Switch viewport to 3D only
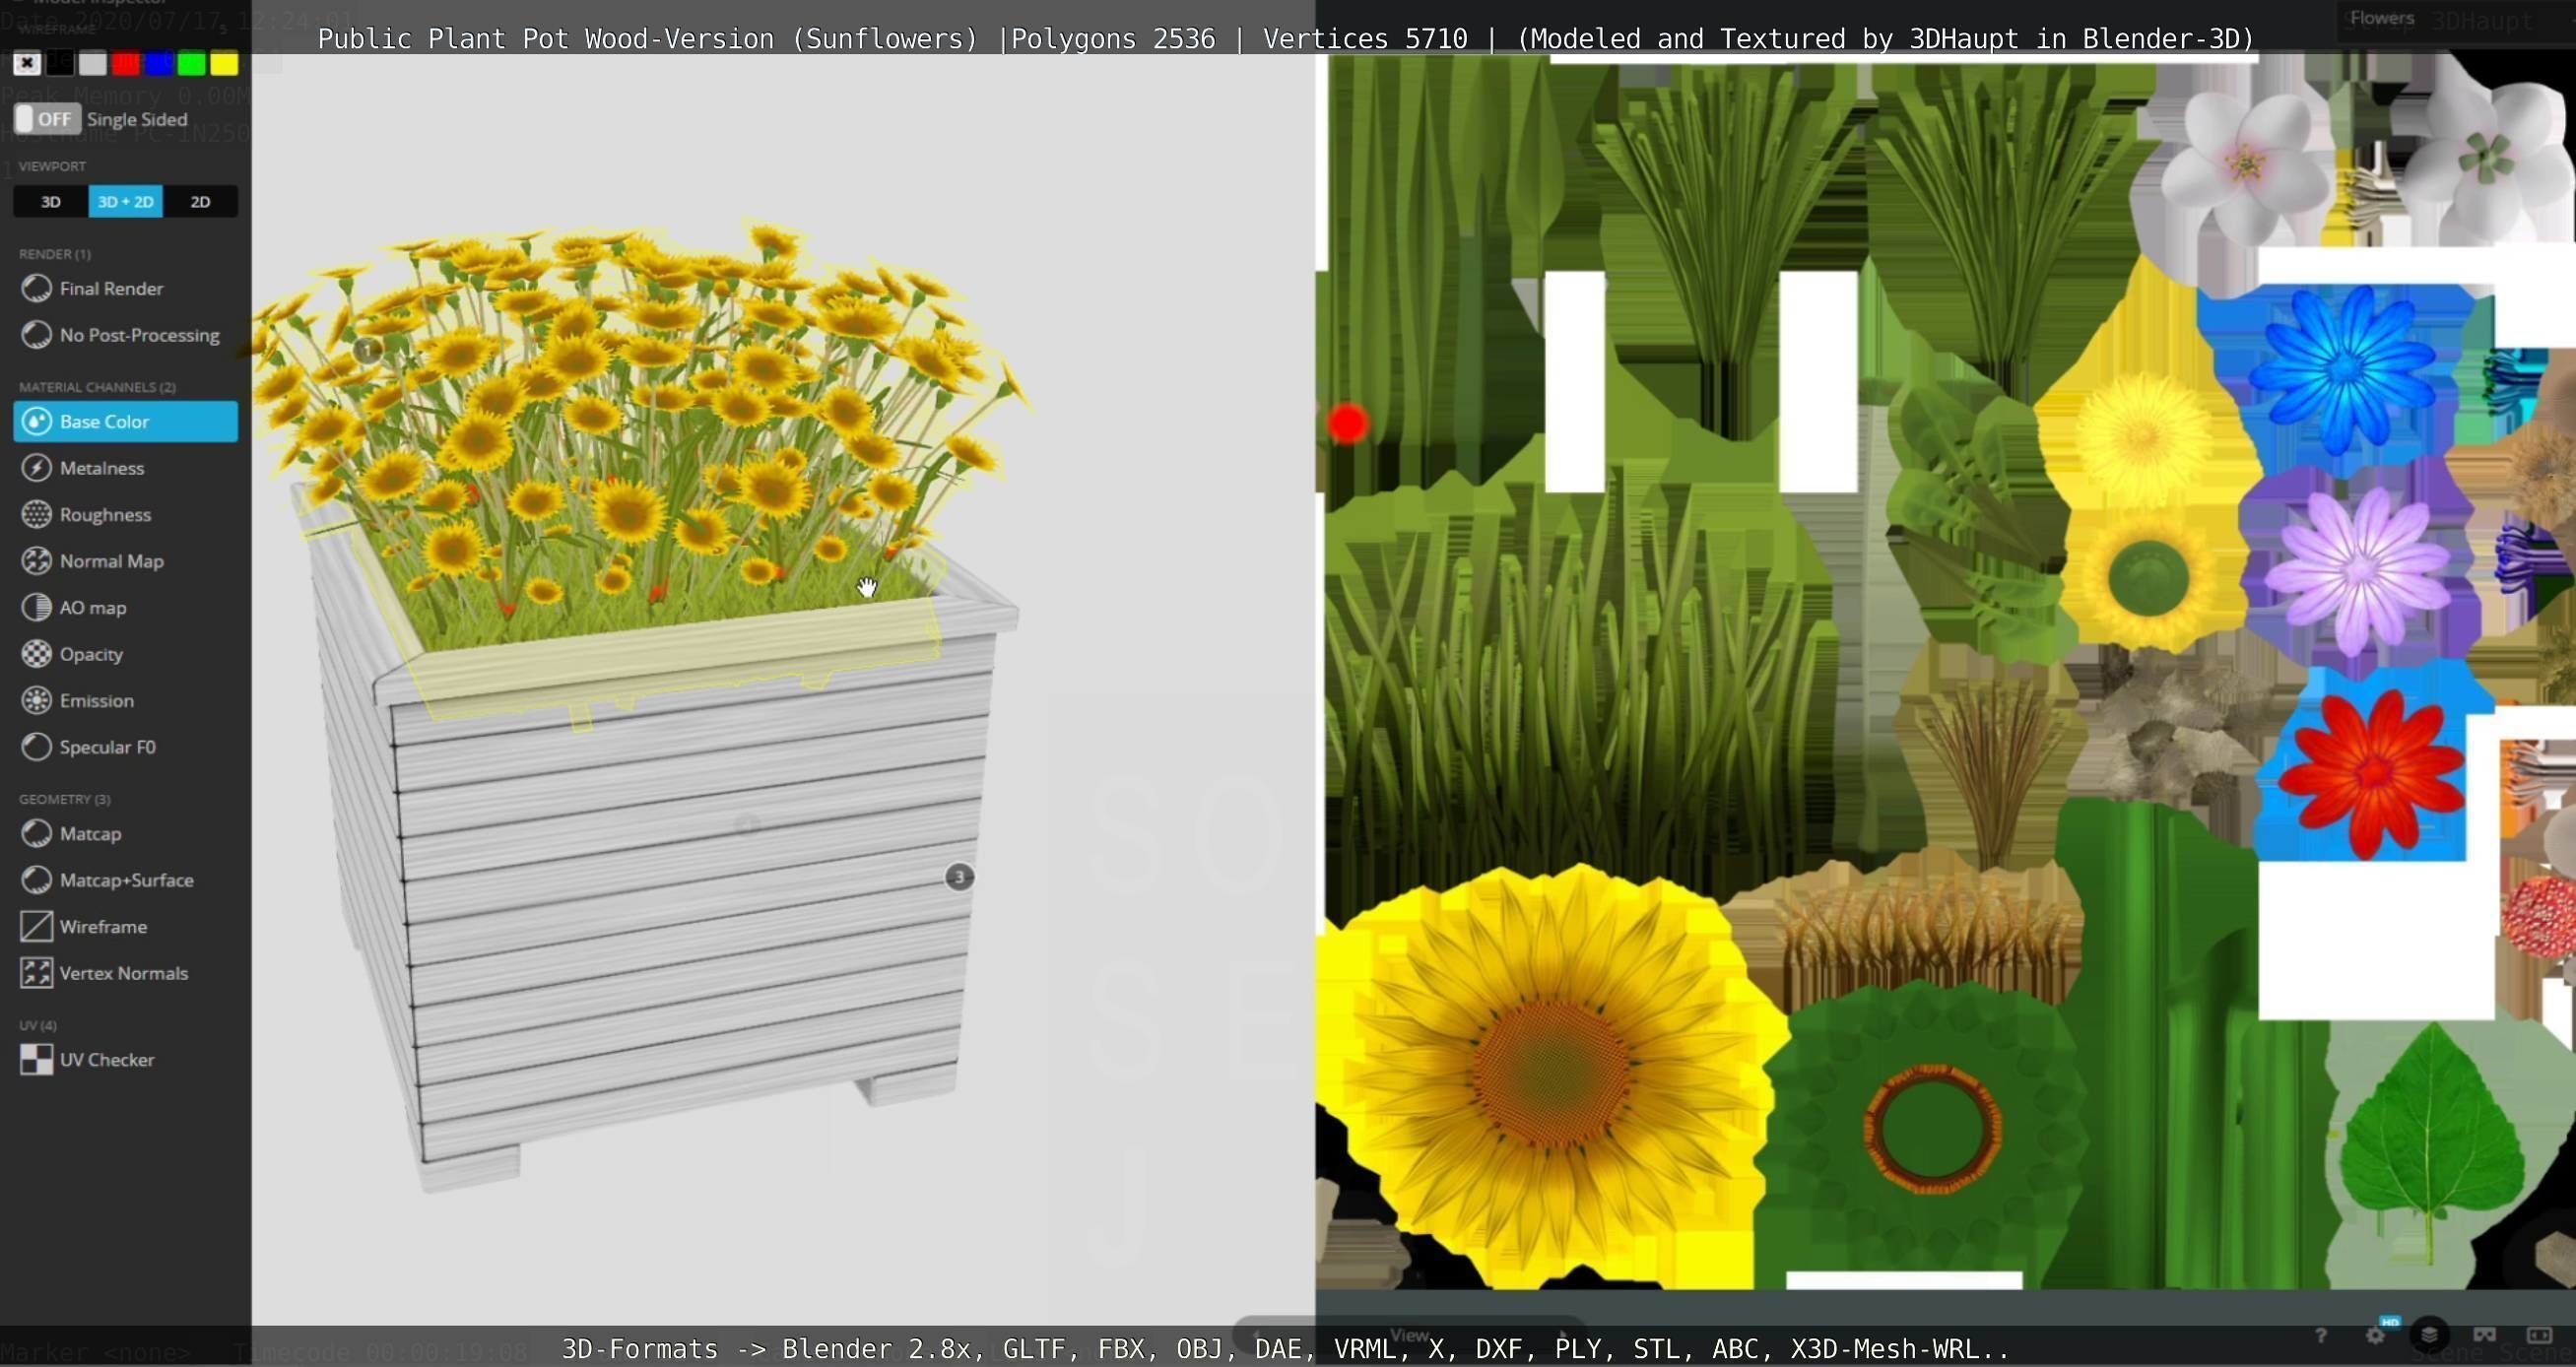Image resolution: width=2576 pixels, height=1367 pixels. pyautogui.click(x=51, y=202)
